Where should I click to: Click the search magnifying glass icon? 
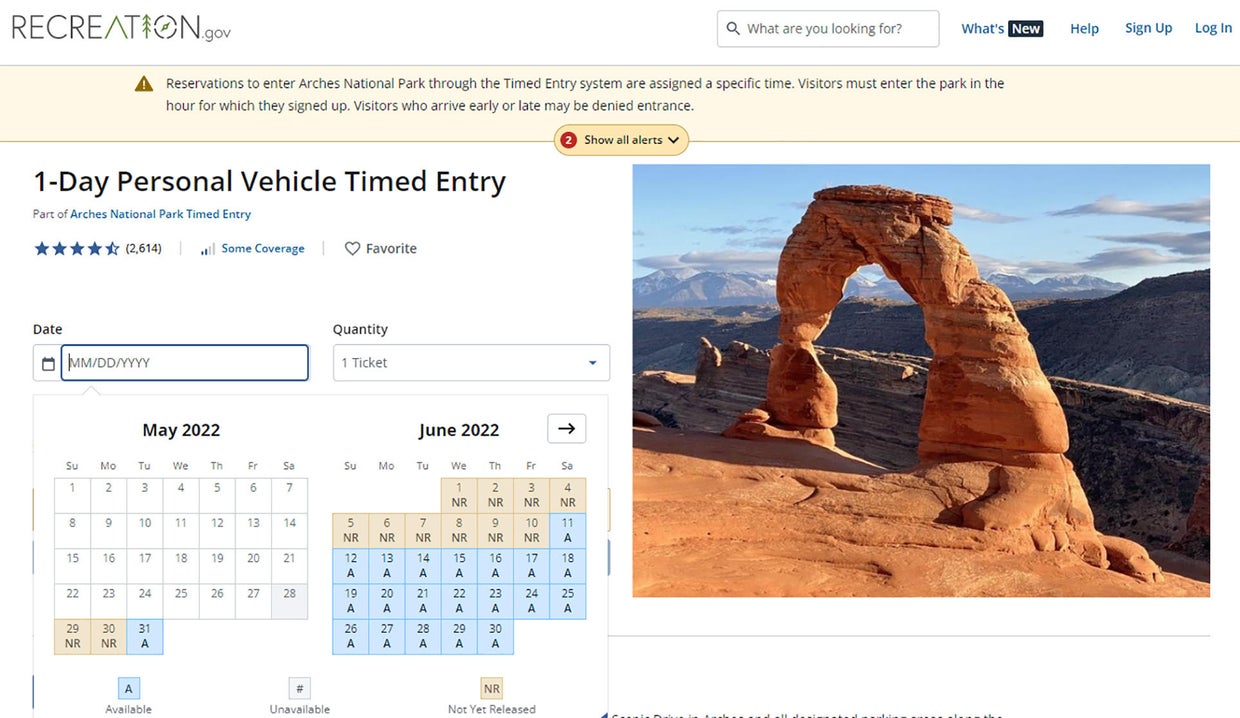coord(733,29)
